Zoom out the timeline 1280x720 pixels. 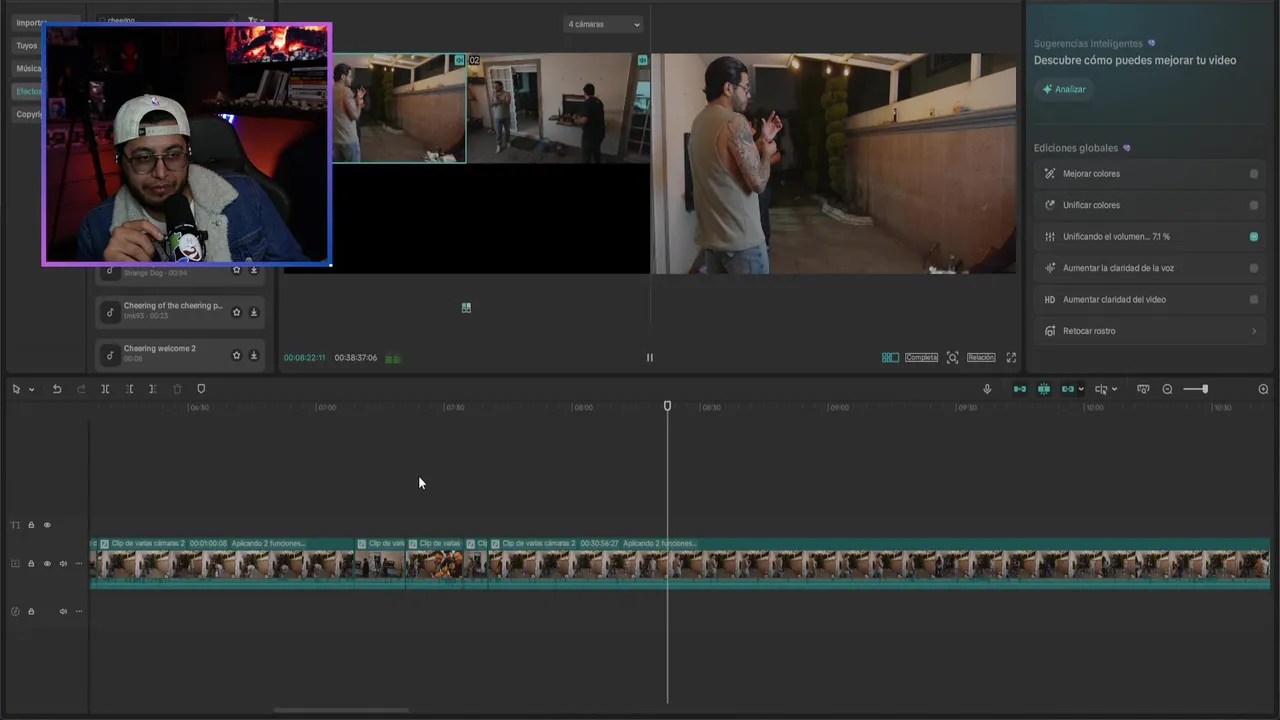point(1167,389)
